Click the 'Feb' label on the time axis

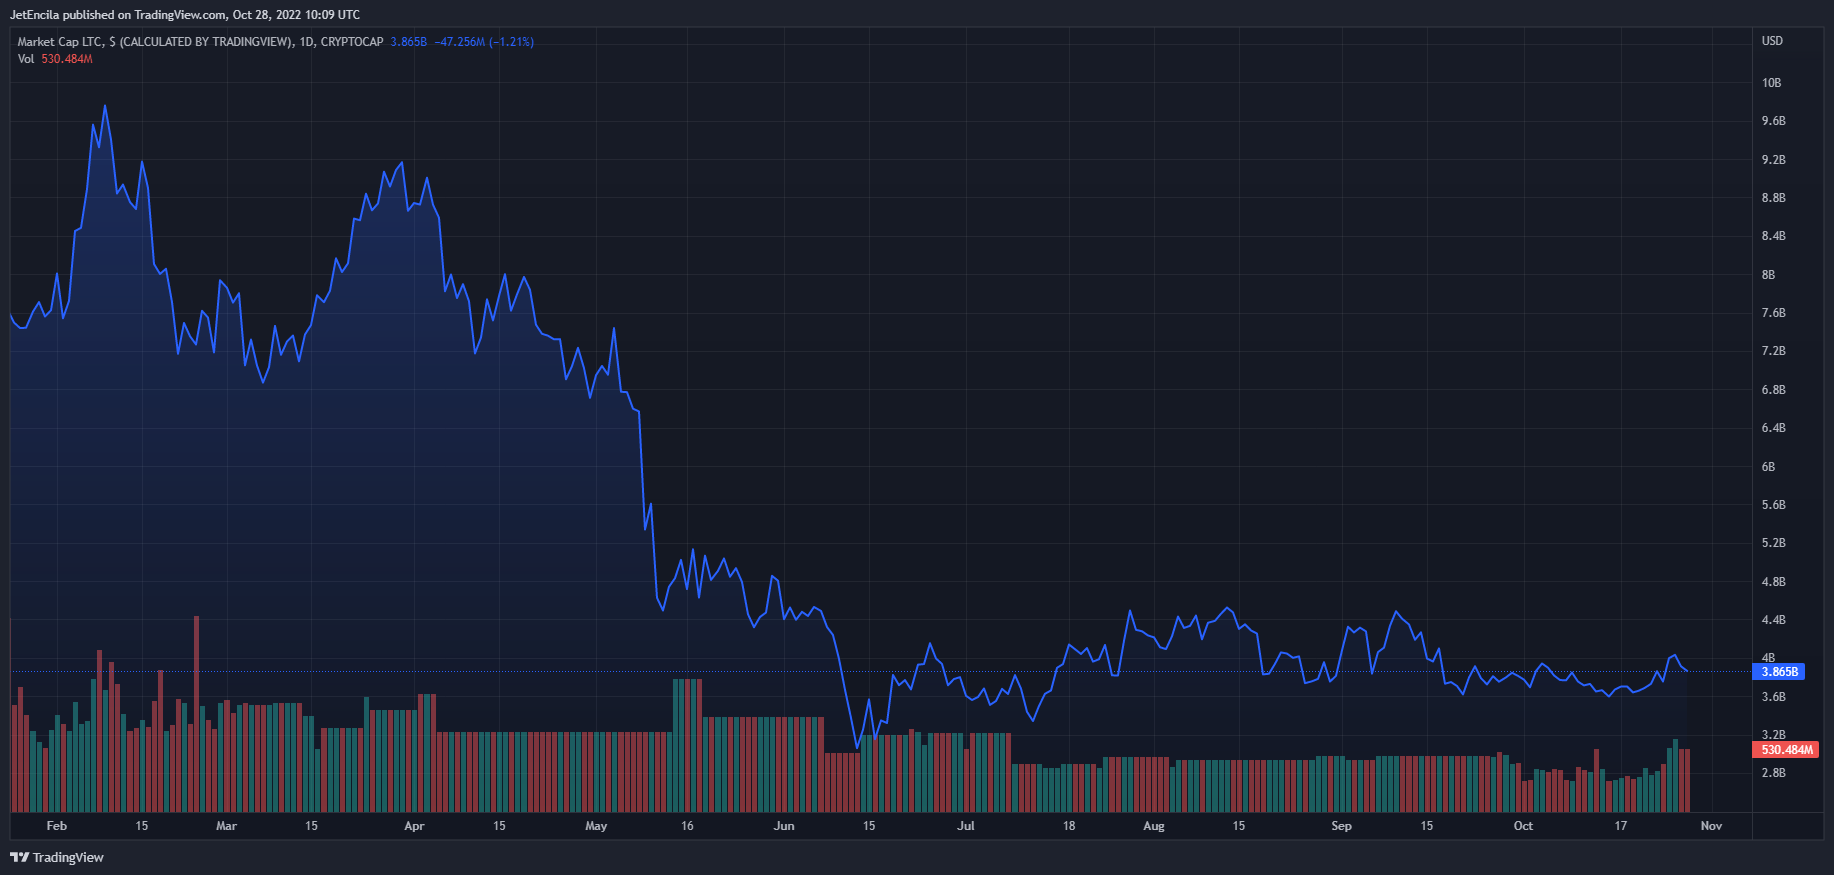[57, 826]
